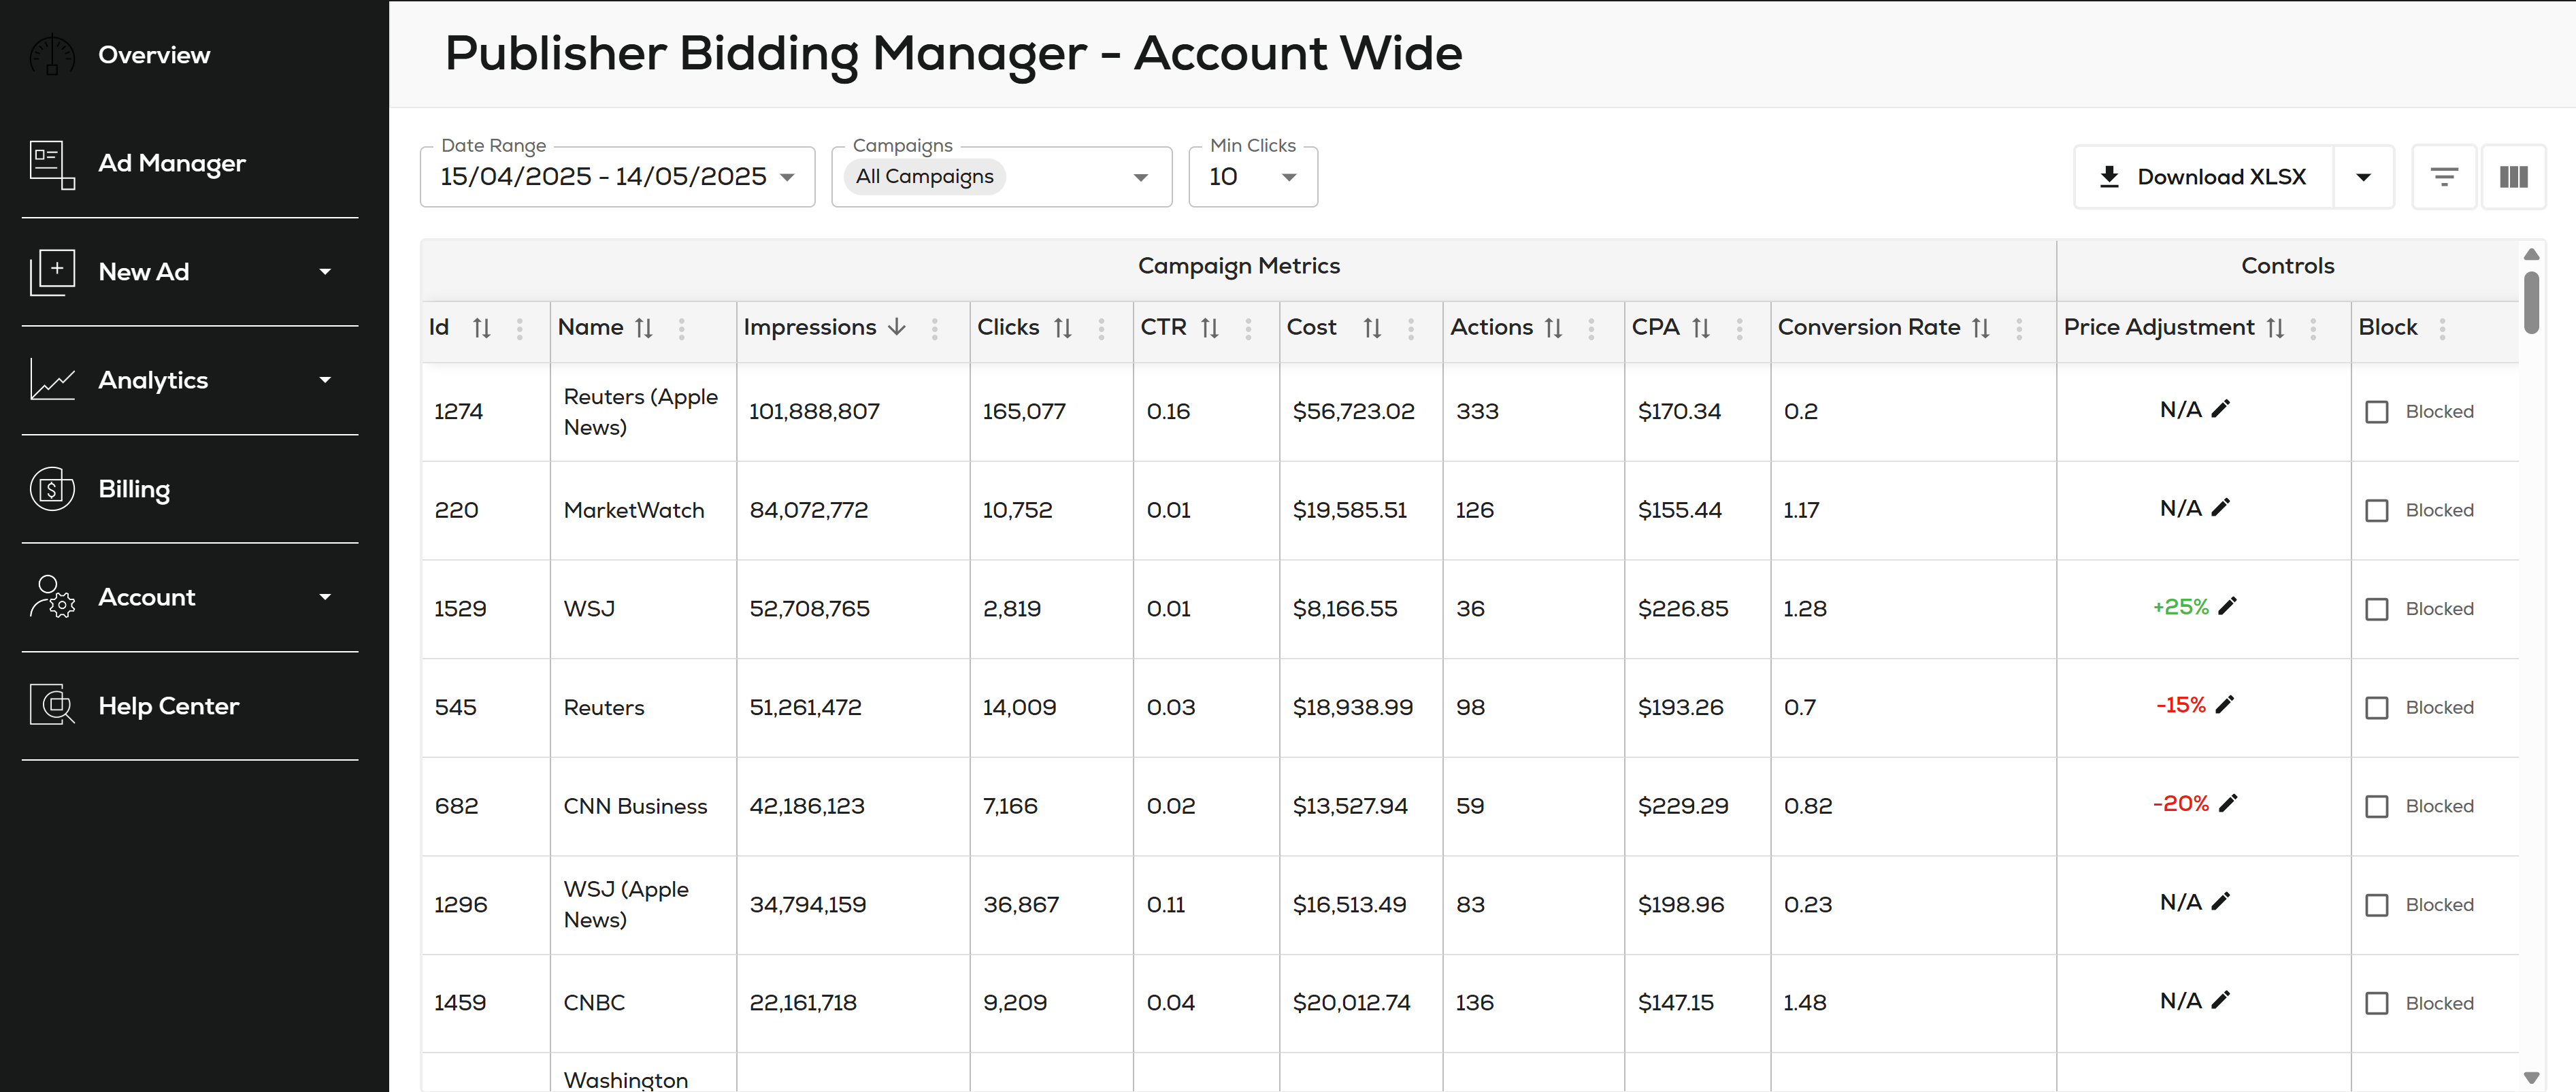Block the Reuters (Apple News) publisher

[x=2376, y=412]
